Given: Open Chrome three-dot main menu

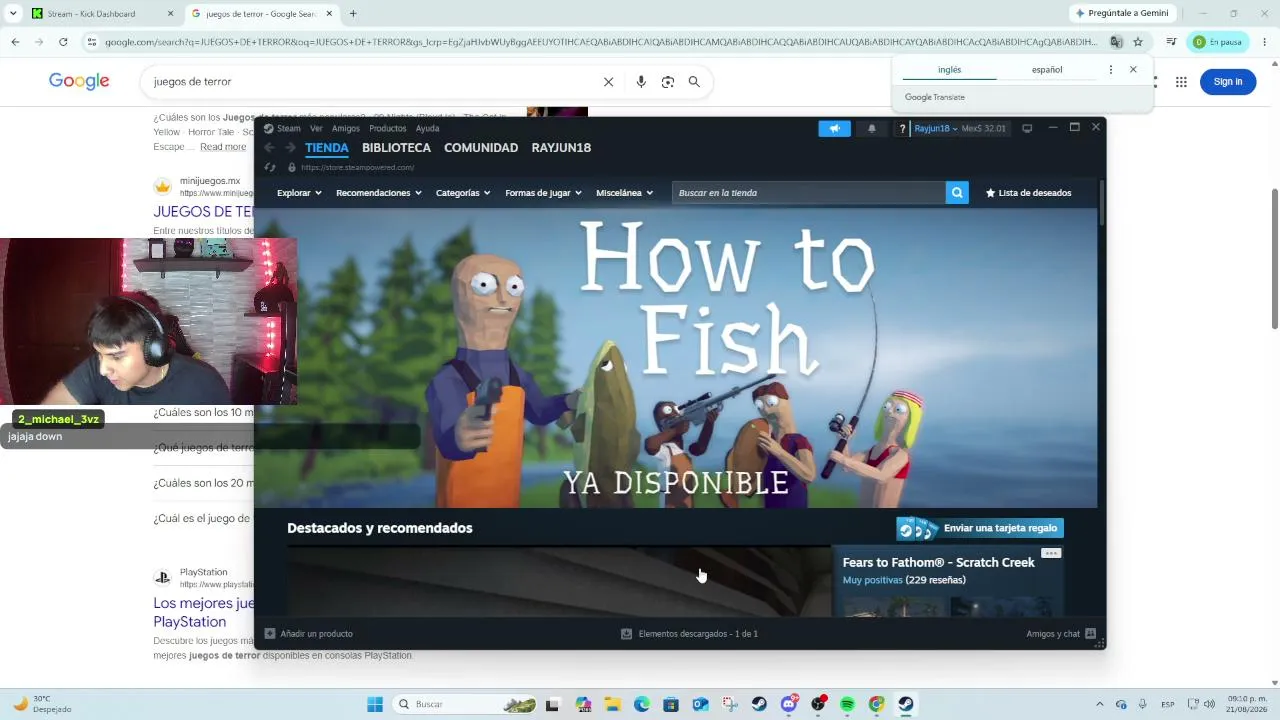Looking at the screenshot, I should click(x=1265, y=42).
